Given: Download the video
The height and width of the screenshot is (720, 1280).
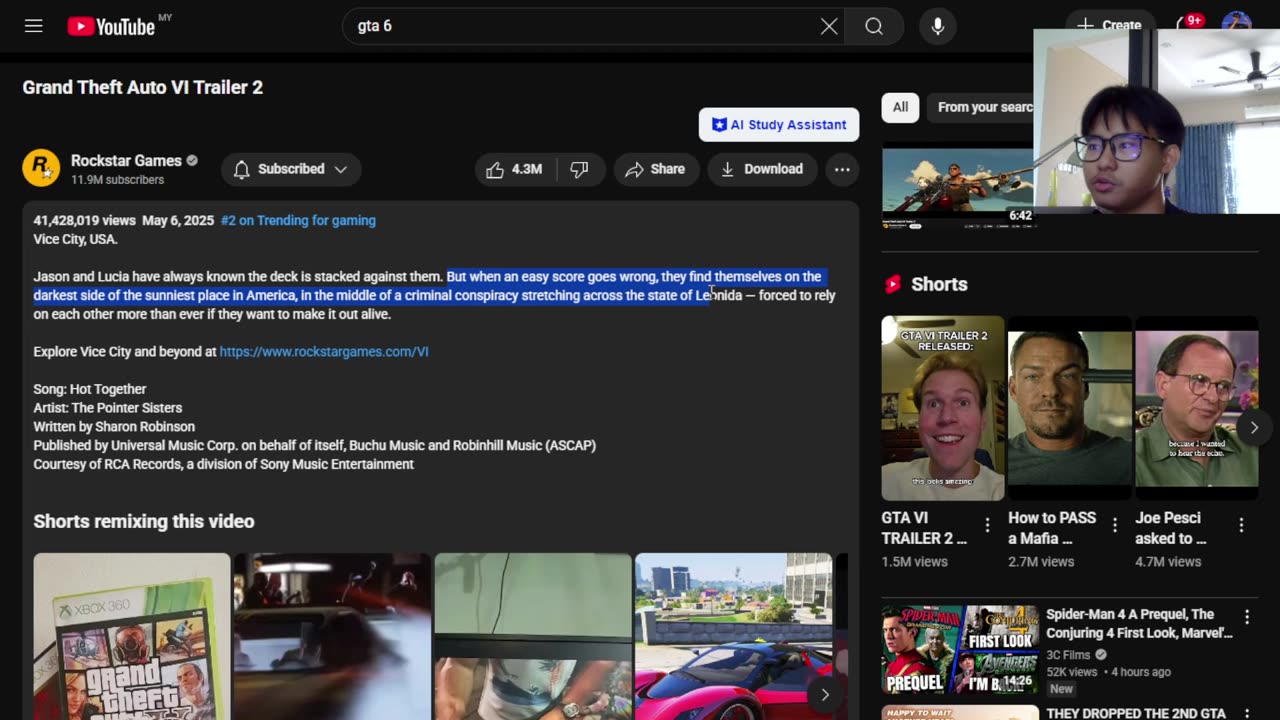Looking at the screenshot, I should [x=762, y=169].
